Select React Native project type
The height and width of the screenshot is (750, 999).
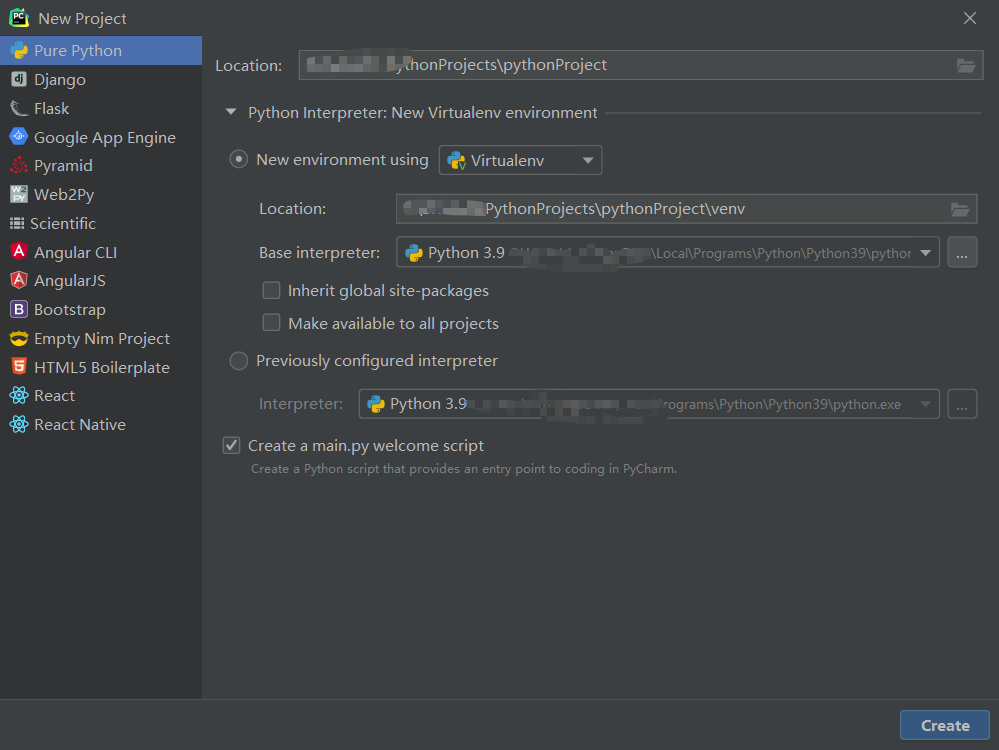coord(101,424)
